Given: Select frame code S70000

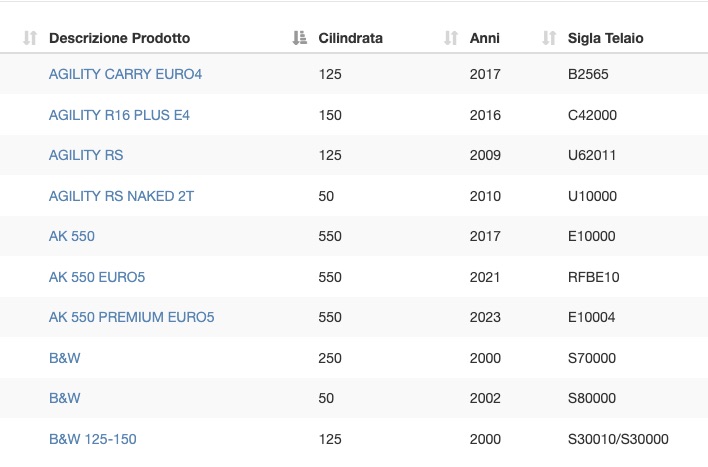Looking at the screenshot, I should point(592,358).
